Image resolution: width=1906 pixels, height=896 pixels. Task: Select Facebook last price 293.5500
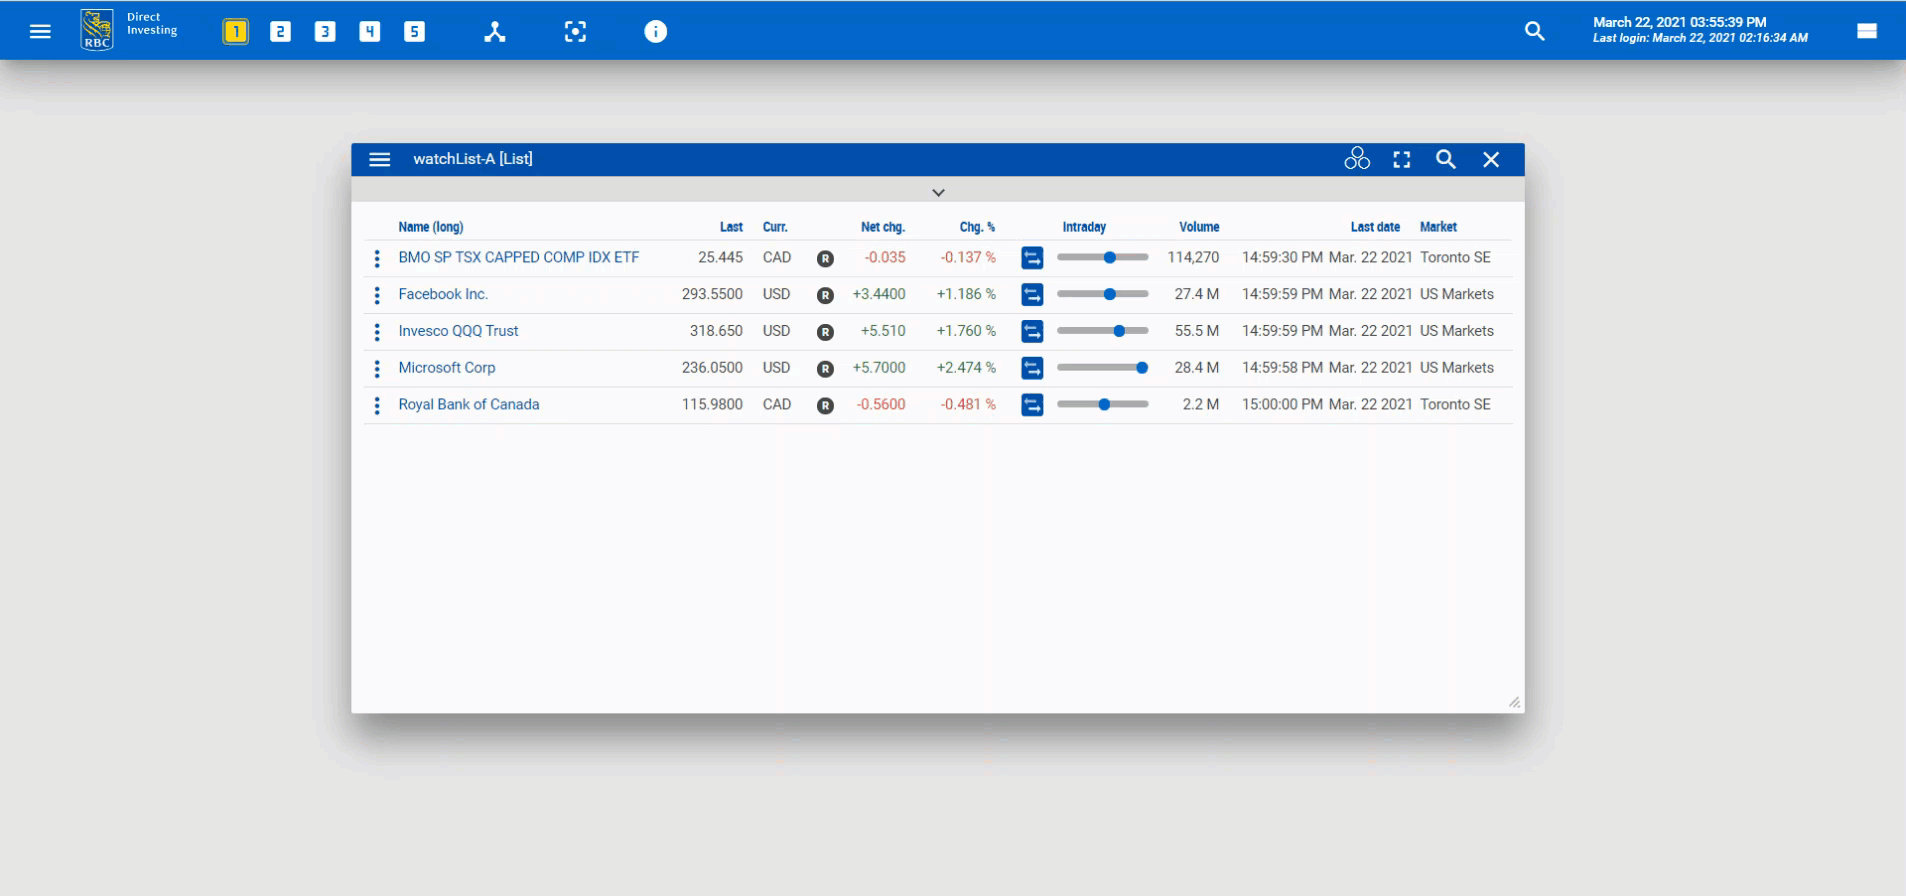click(x=712, y=294)
